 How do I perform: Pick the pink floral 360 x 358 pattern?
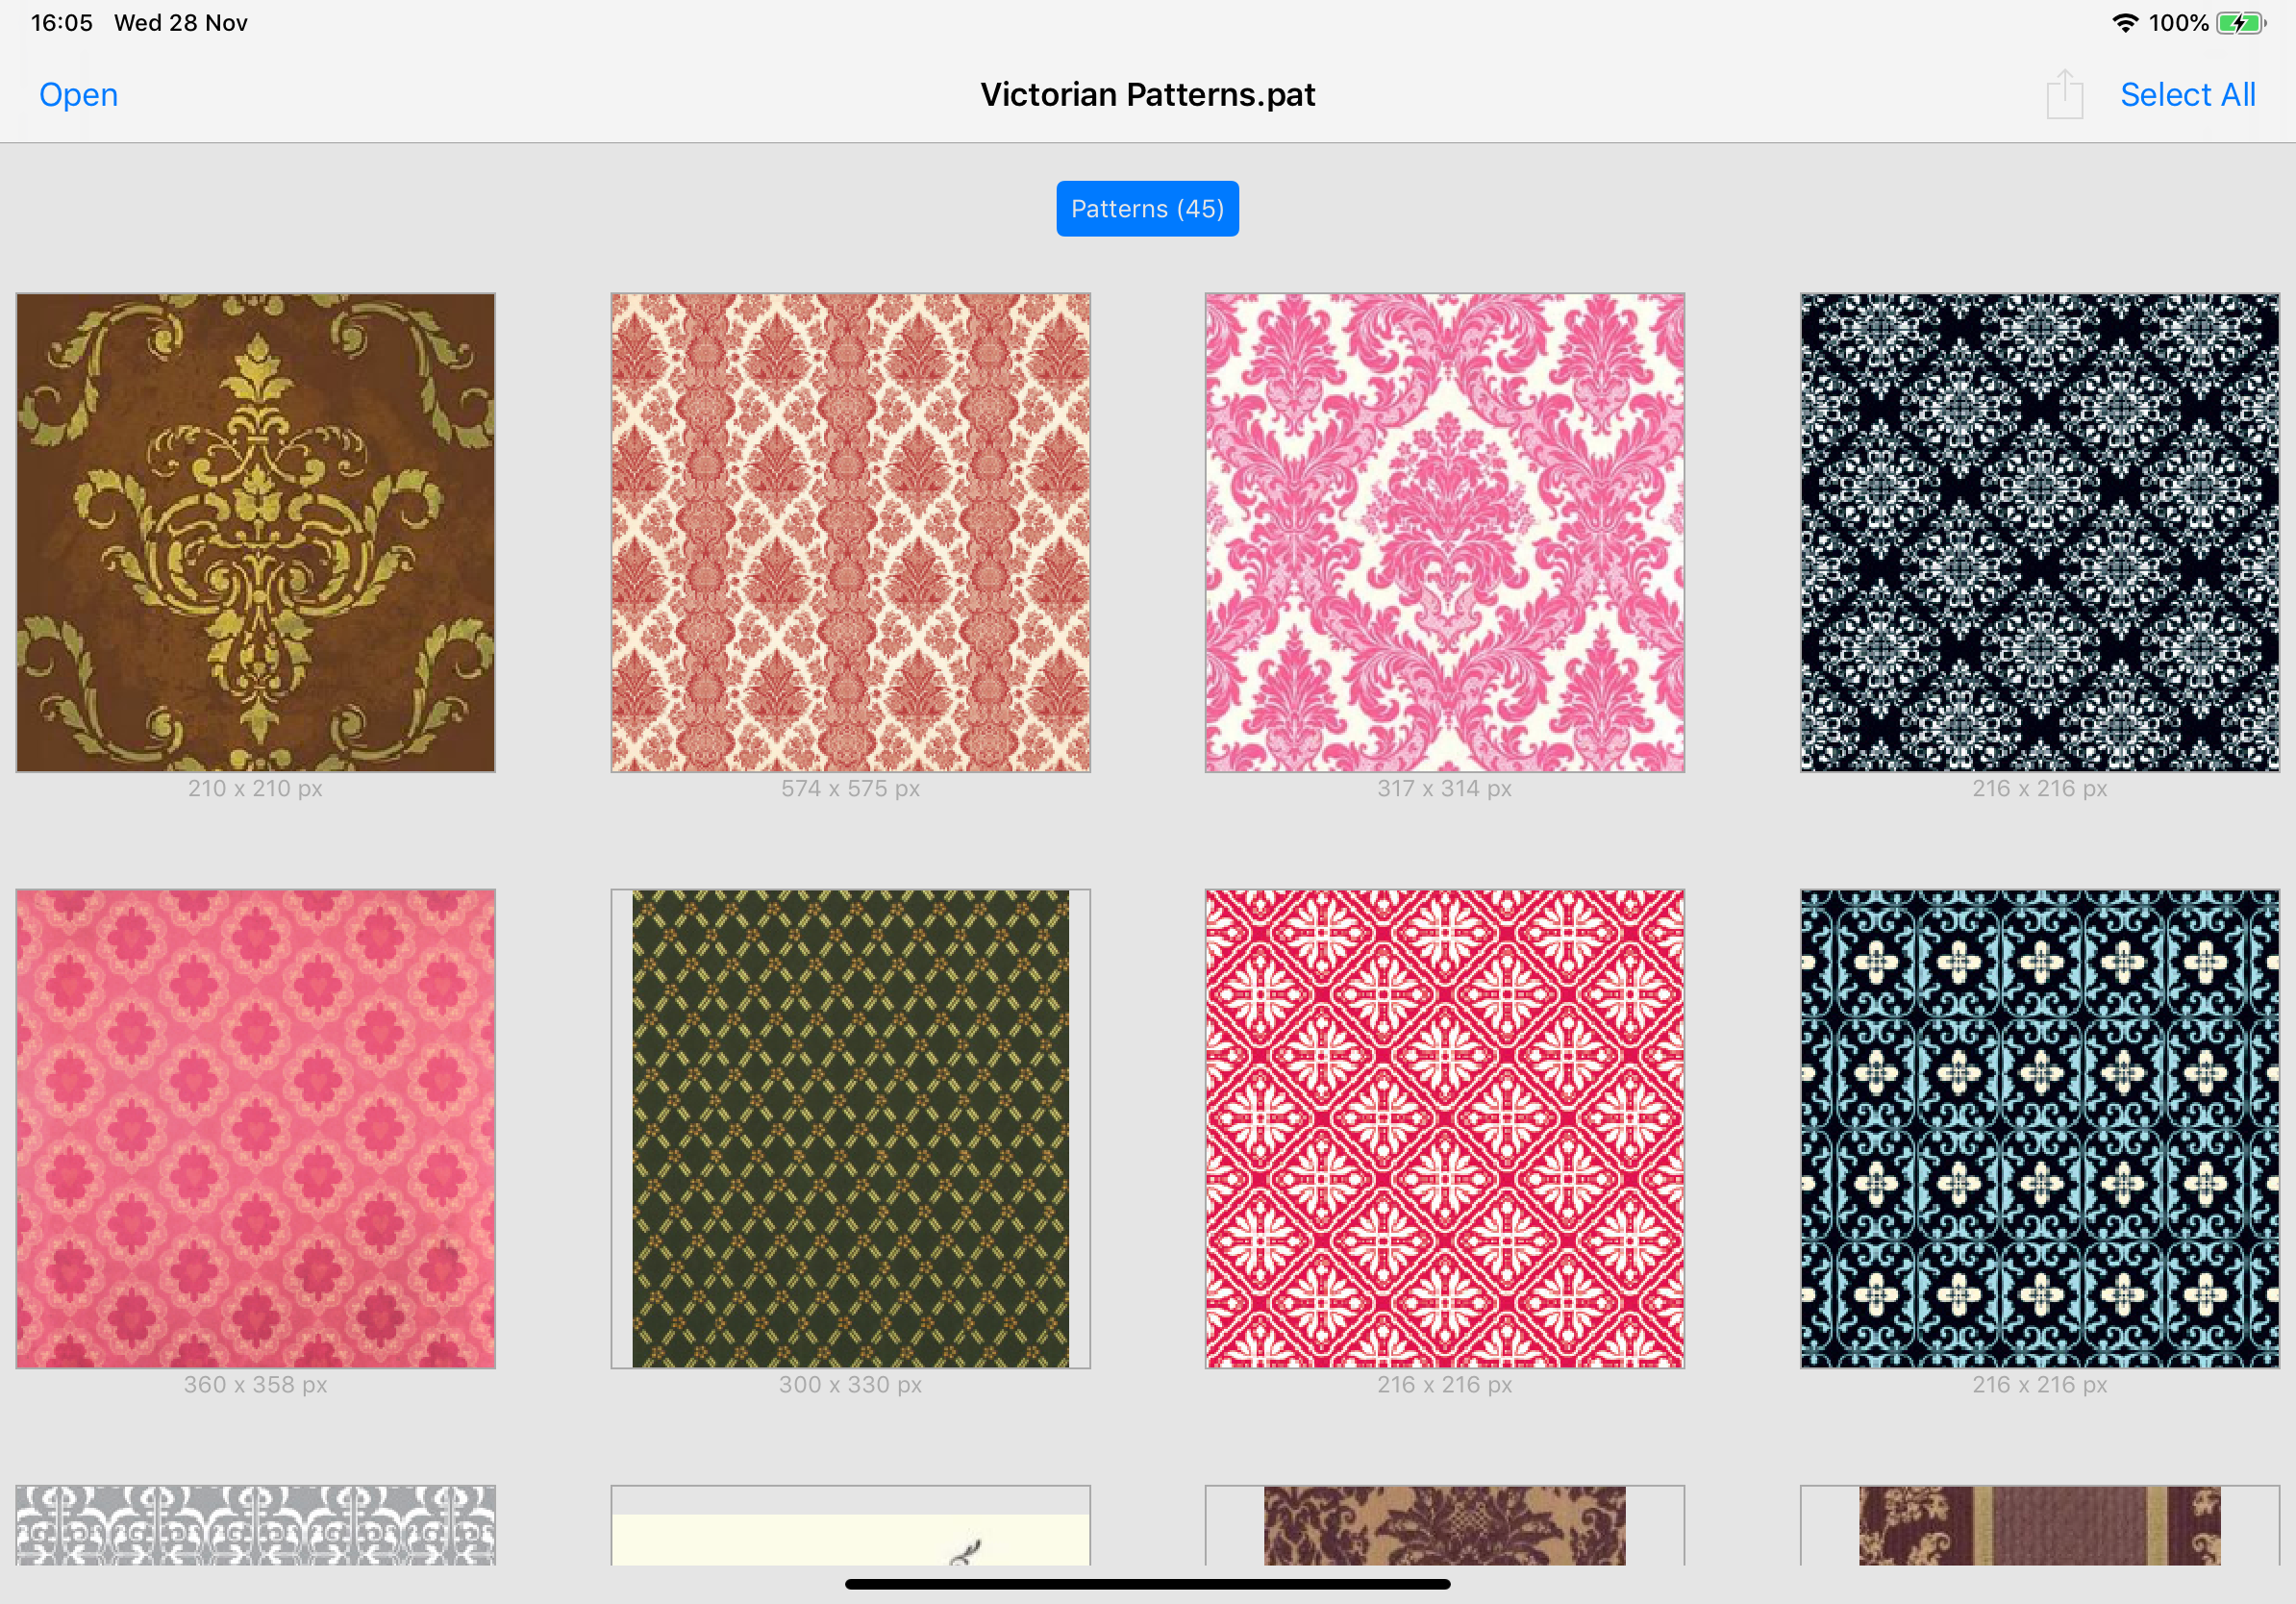click(255, 1128)
